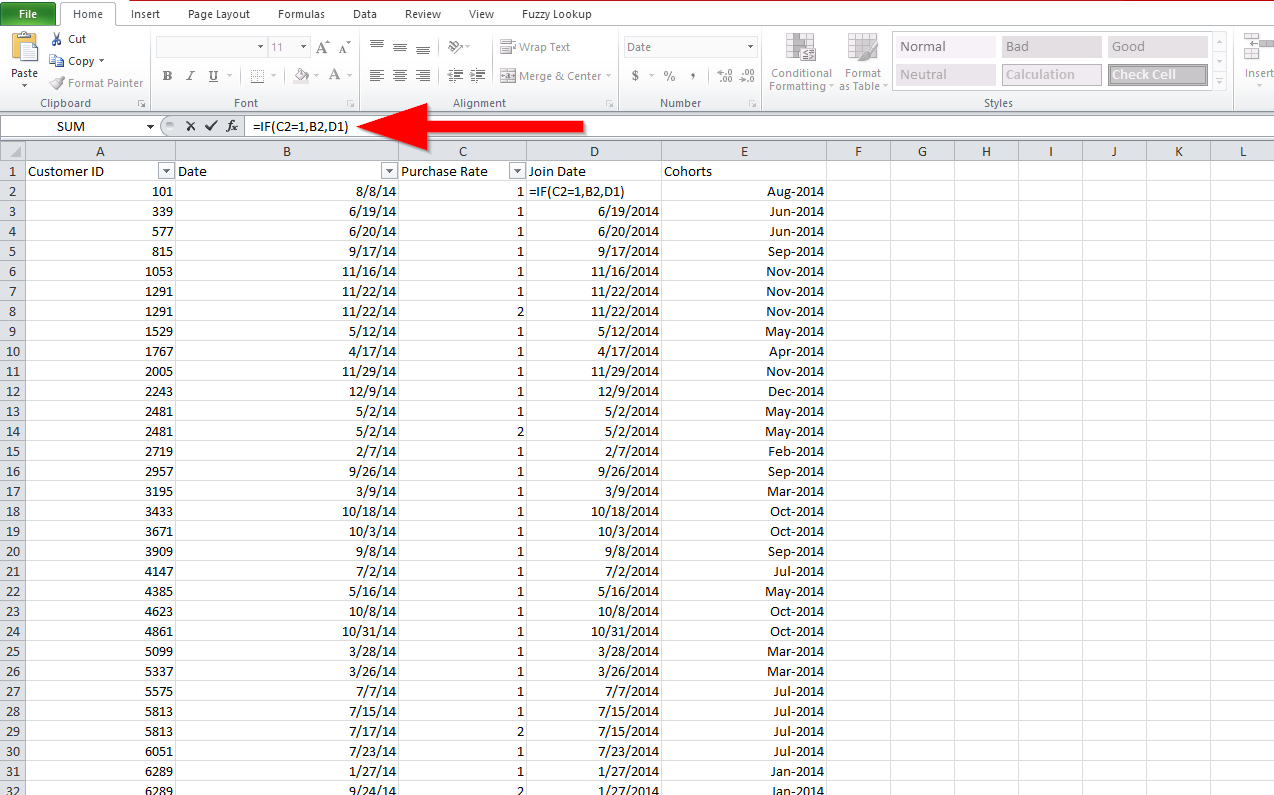Click the Increase Decimal icon
Screen dimensions: 1274x795
[x=725, y=76]
